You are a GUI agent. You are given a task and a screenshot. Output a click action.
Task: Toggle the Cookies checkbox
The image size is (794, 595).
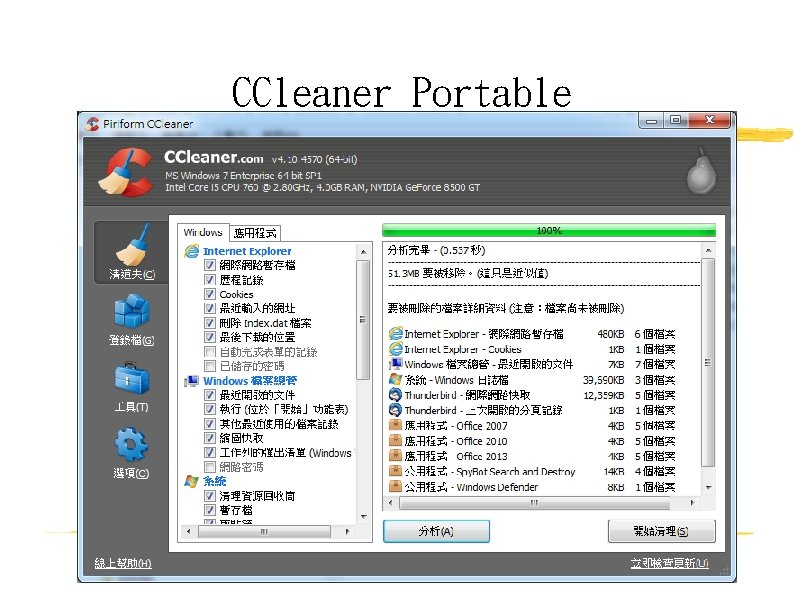pos(210,294)
